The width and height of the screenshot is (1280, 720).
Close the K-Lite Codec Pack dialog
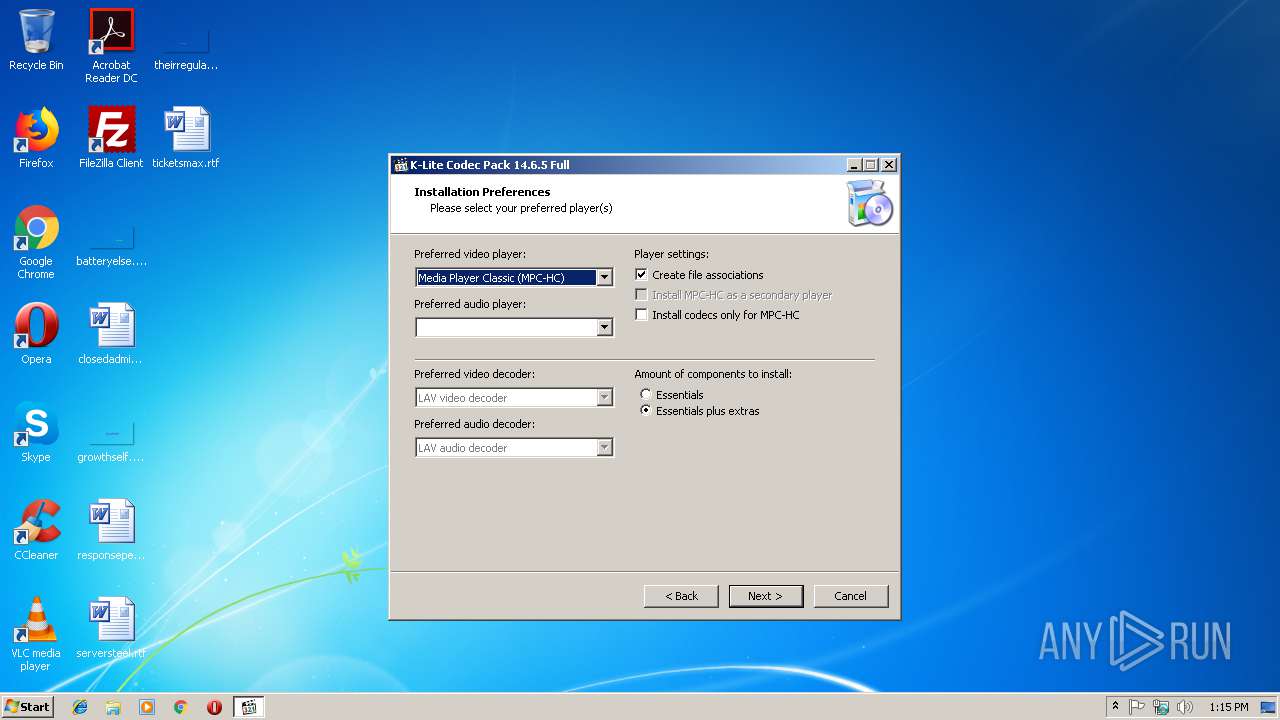click(x=888, y=165)
